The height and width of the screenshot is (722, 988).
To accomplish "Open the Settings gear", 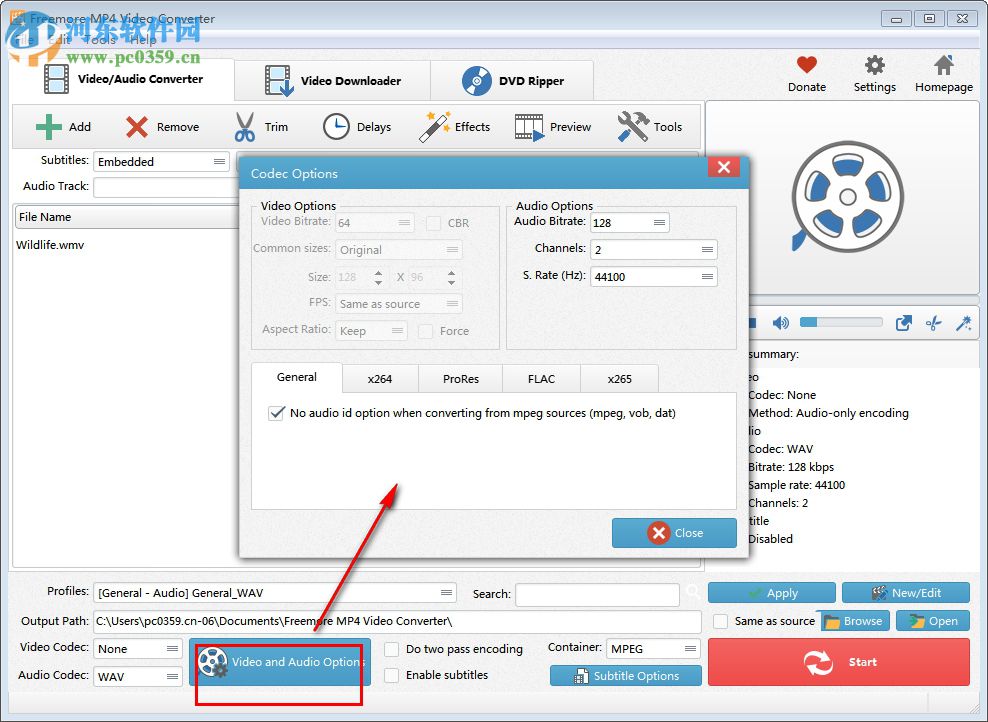I will coord(873,62).
